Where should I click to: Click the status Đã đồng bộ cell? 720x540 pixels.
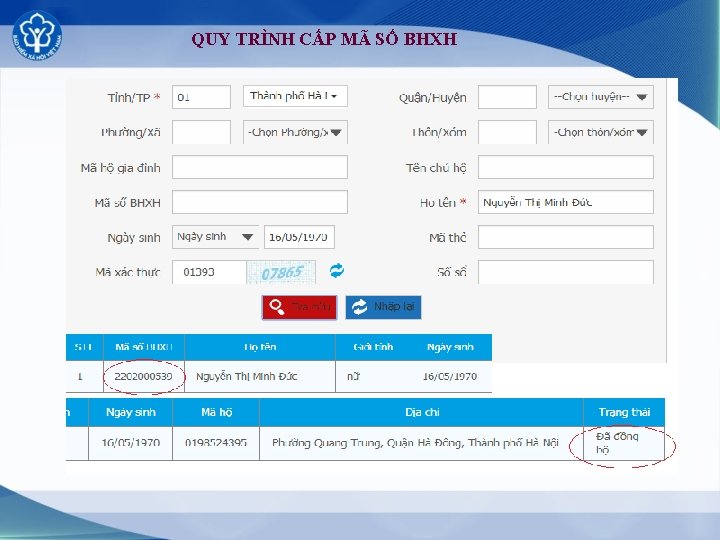click(x=624, y=443)
